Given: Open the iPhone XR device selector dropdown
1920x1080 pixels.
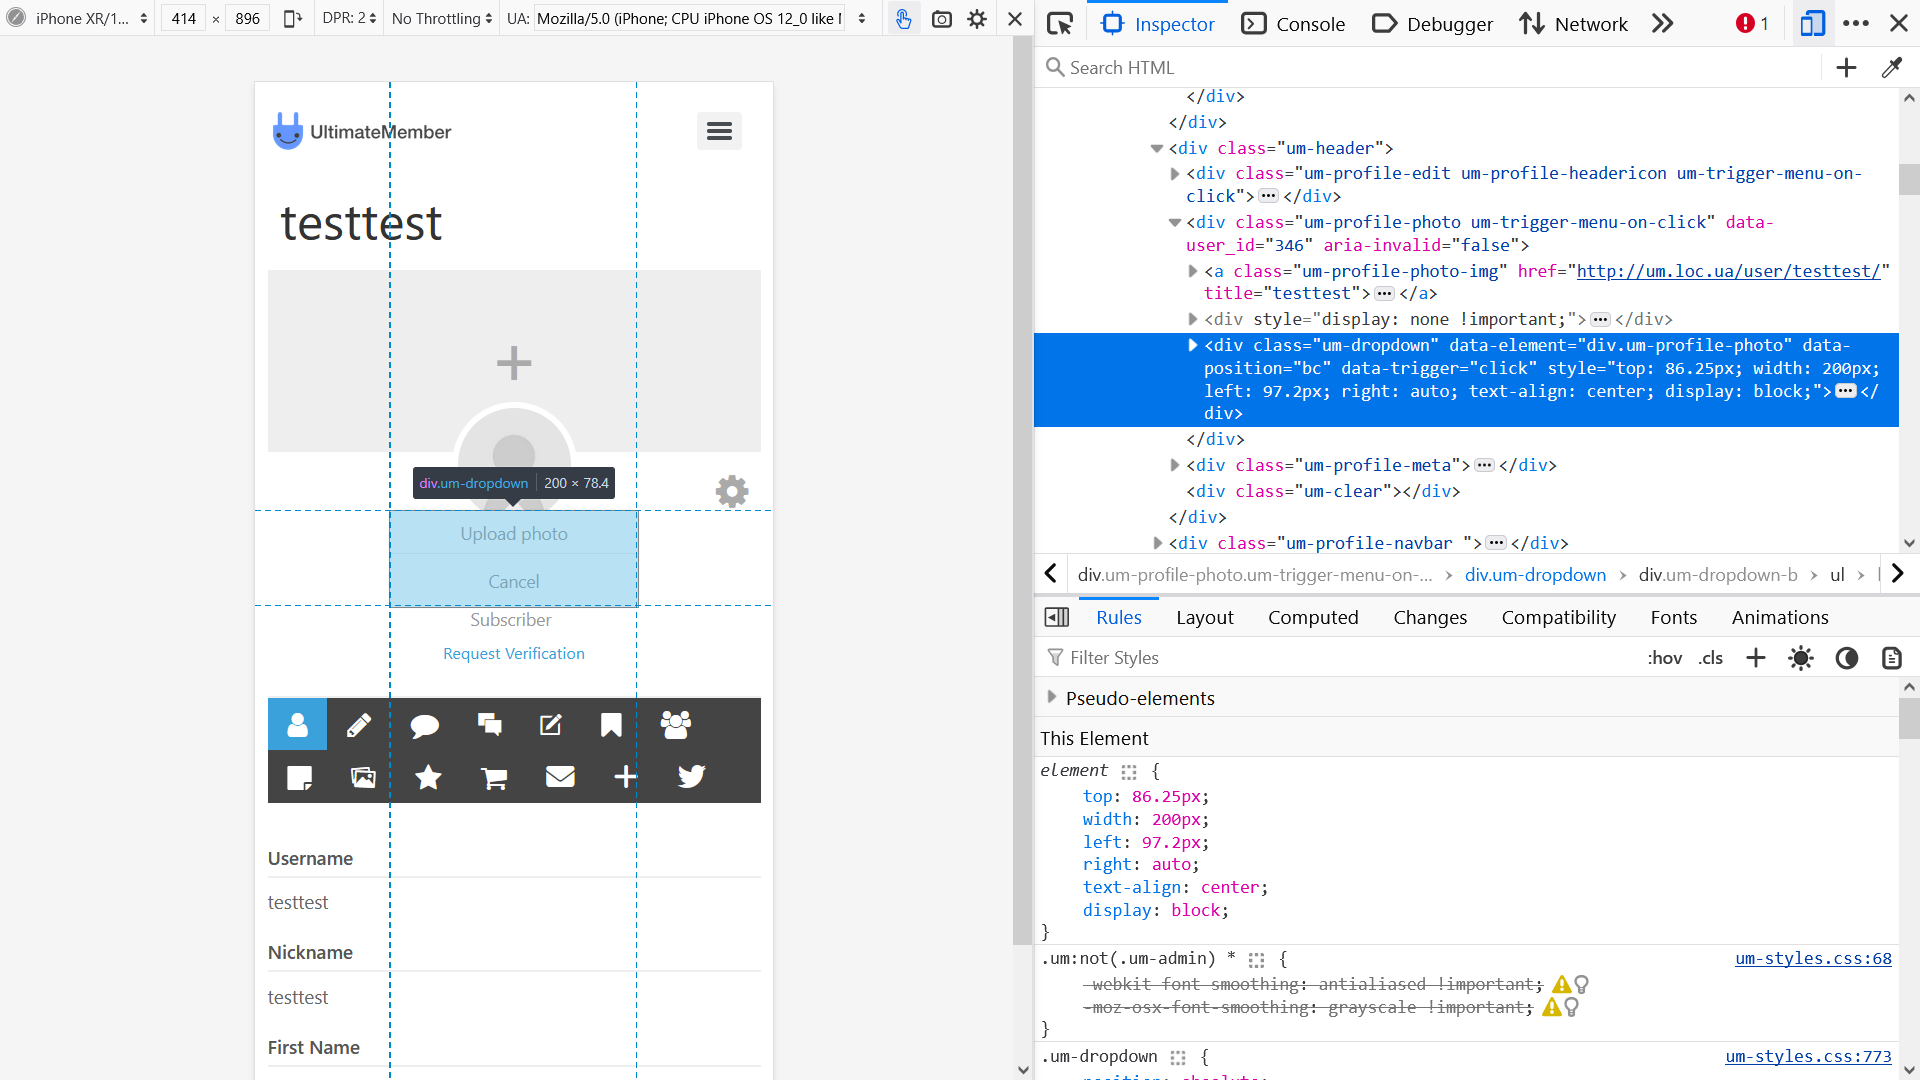Looking at the screenshot, I should 91,19.
